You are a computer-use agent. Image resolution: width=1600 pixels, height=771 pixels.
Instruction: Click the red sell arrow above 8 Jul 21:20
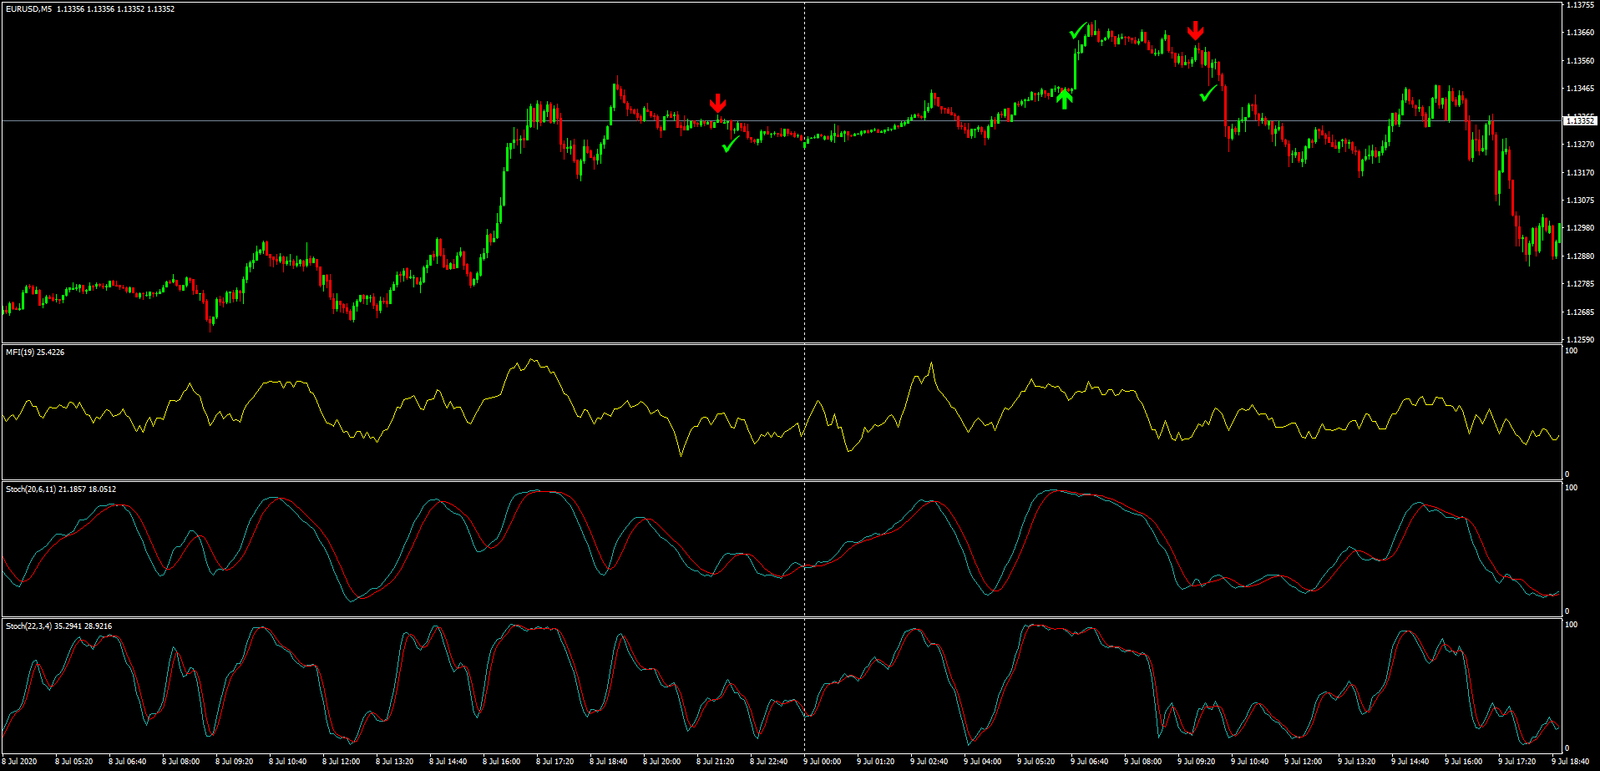click(x=717, y=103)
